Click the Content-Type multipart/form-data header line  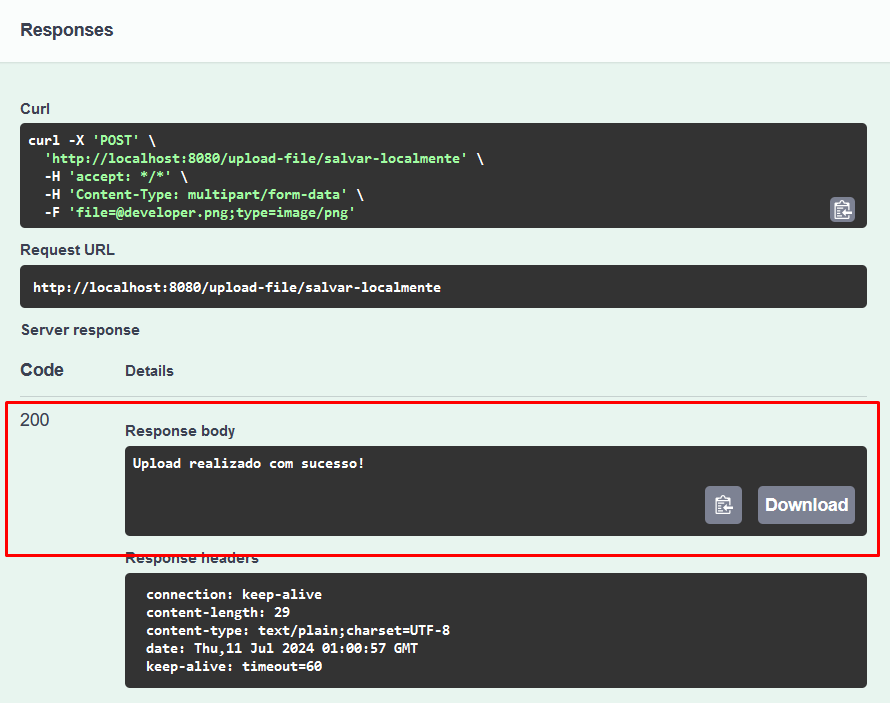pyautogui.click(x=204, y=195)
